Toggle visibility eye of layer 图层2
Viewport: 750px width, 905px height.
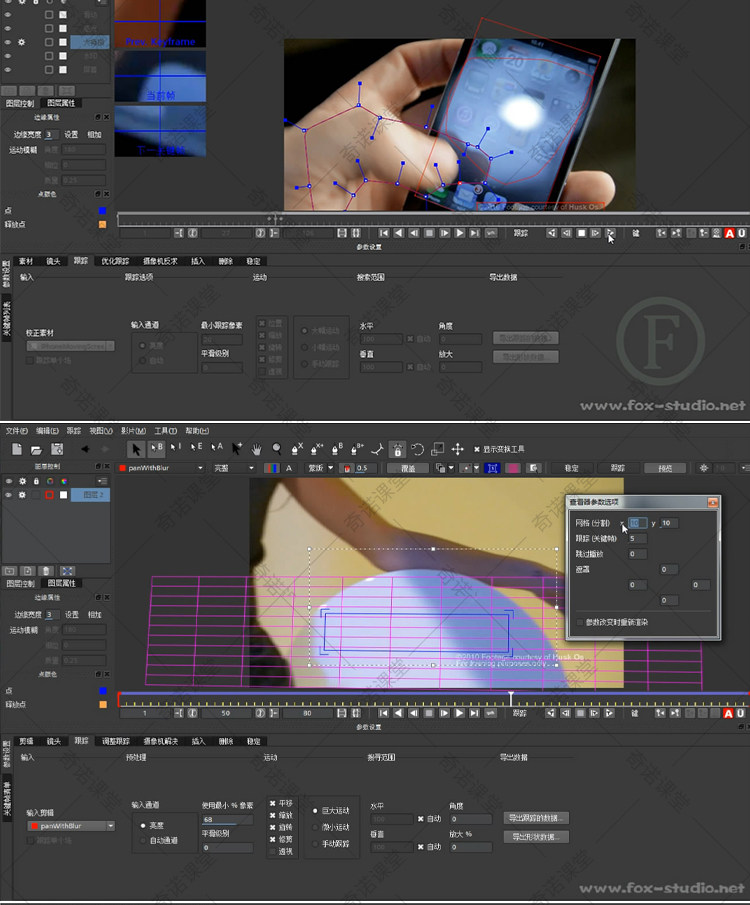[x=9, y=495]
